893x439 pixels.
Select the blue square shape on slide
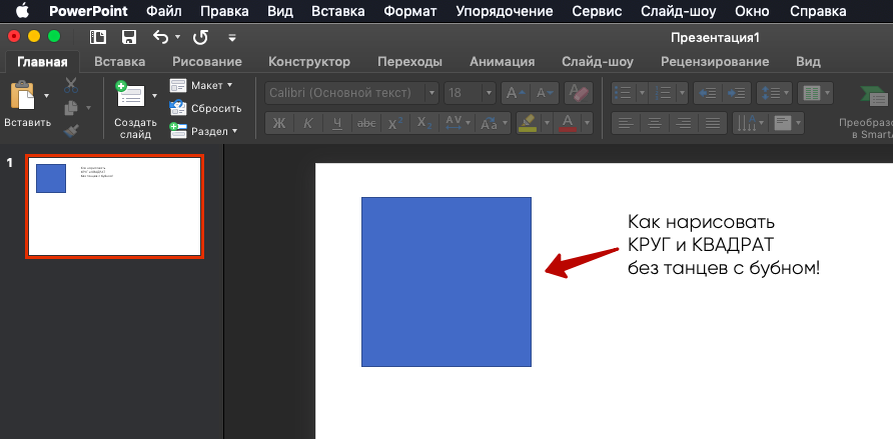point(446,282)
